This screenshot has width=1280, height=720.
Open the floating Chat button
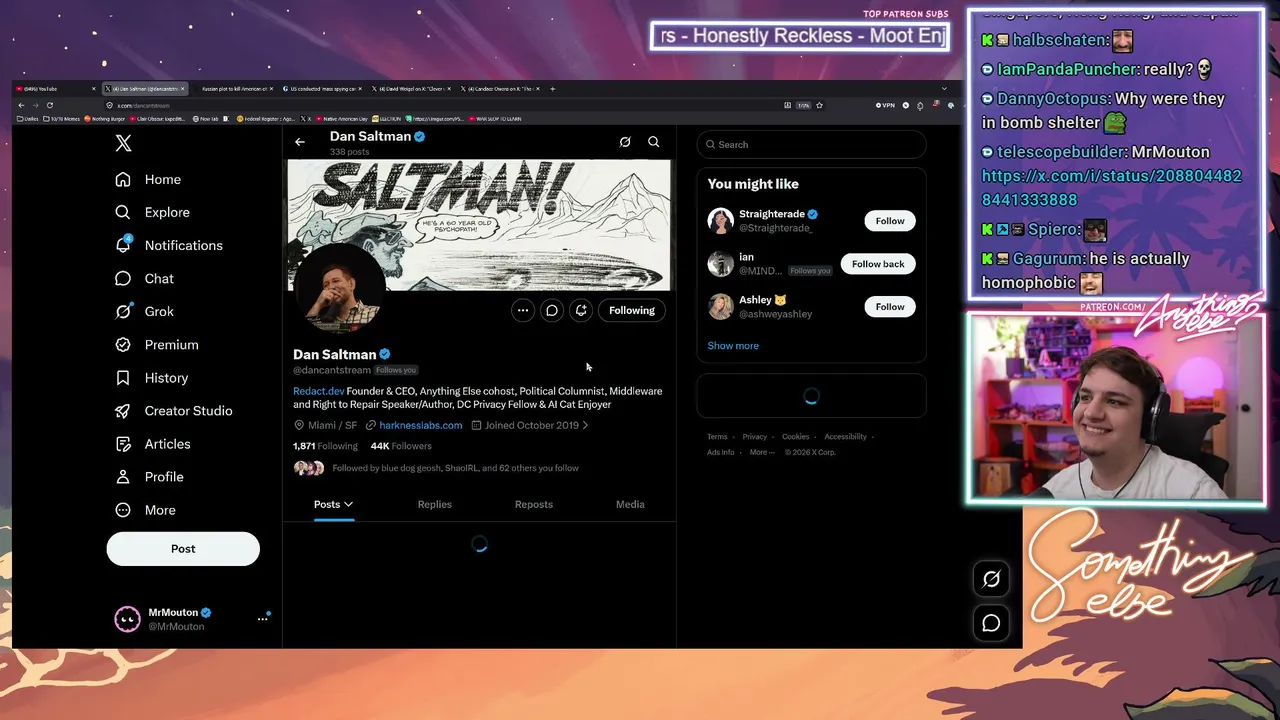click(991, 623)
